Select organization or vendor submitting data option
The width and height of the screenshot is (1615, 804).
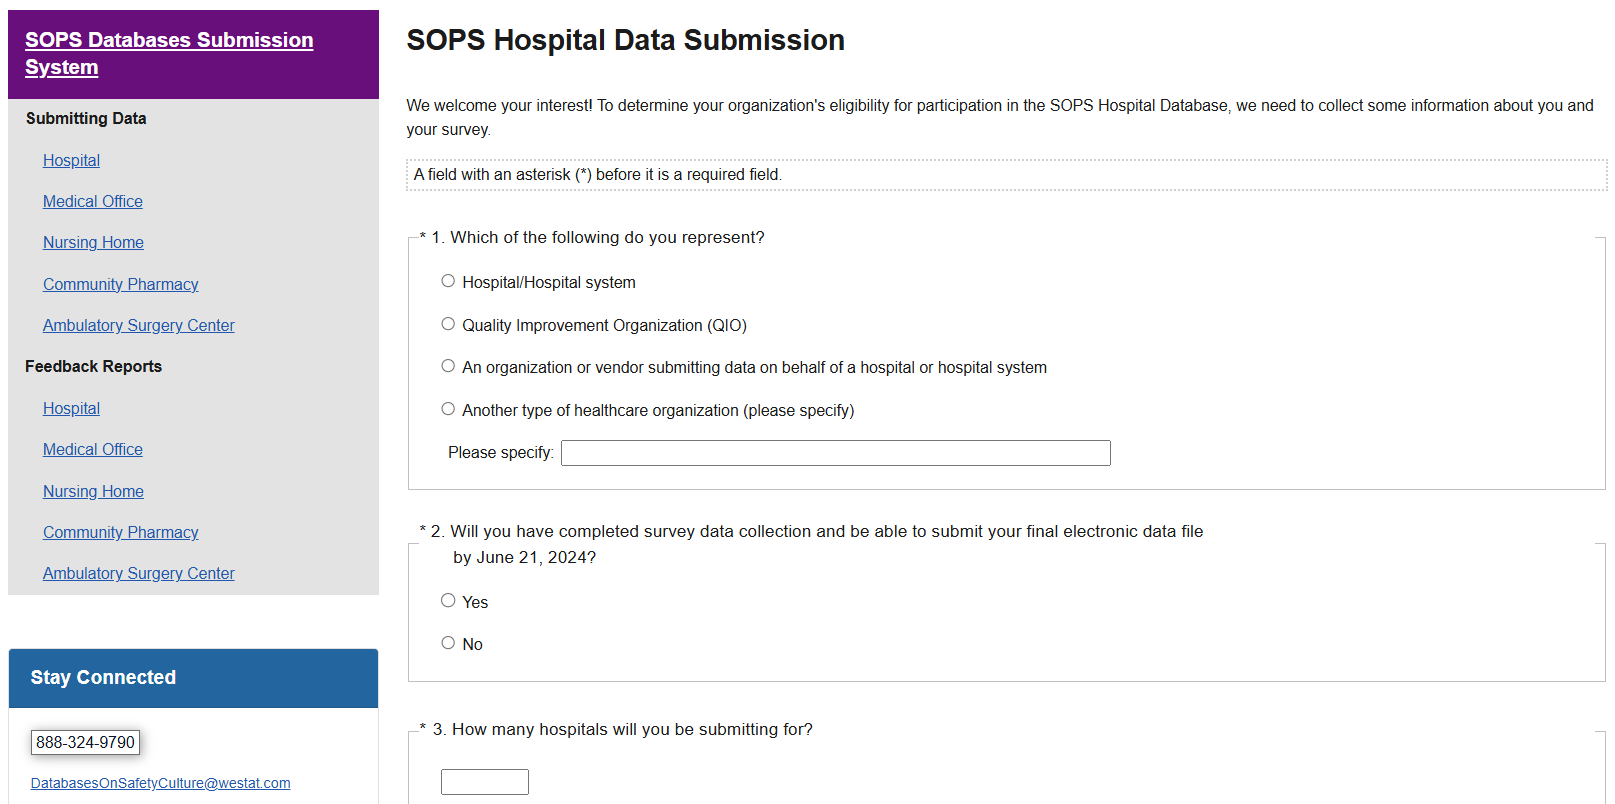pyautogui.click(x=448, y=366)
